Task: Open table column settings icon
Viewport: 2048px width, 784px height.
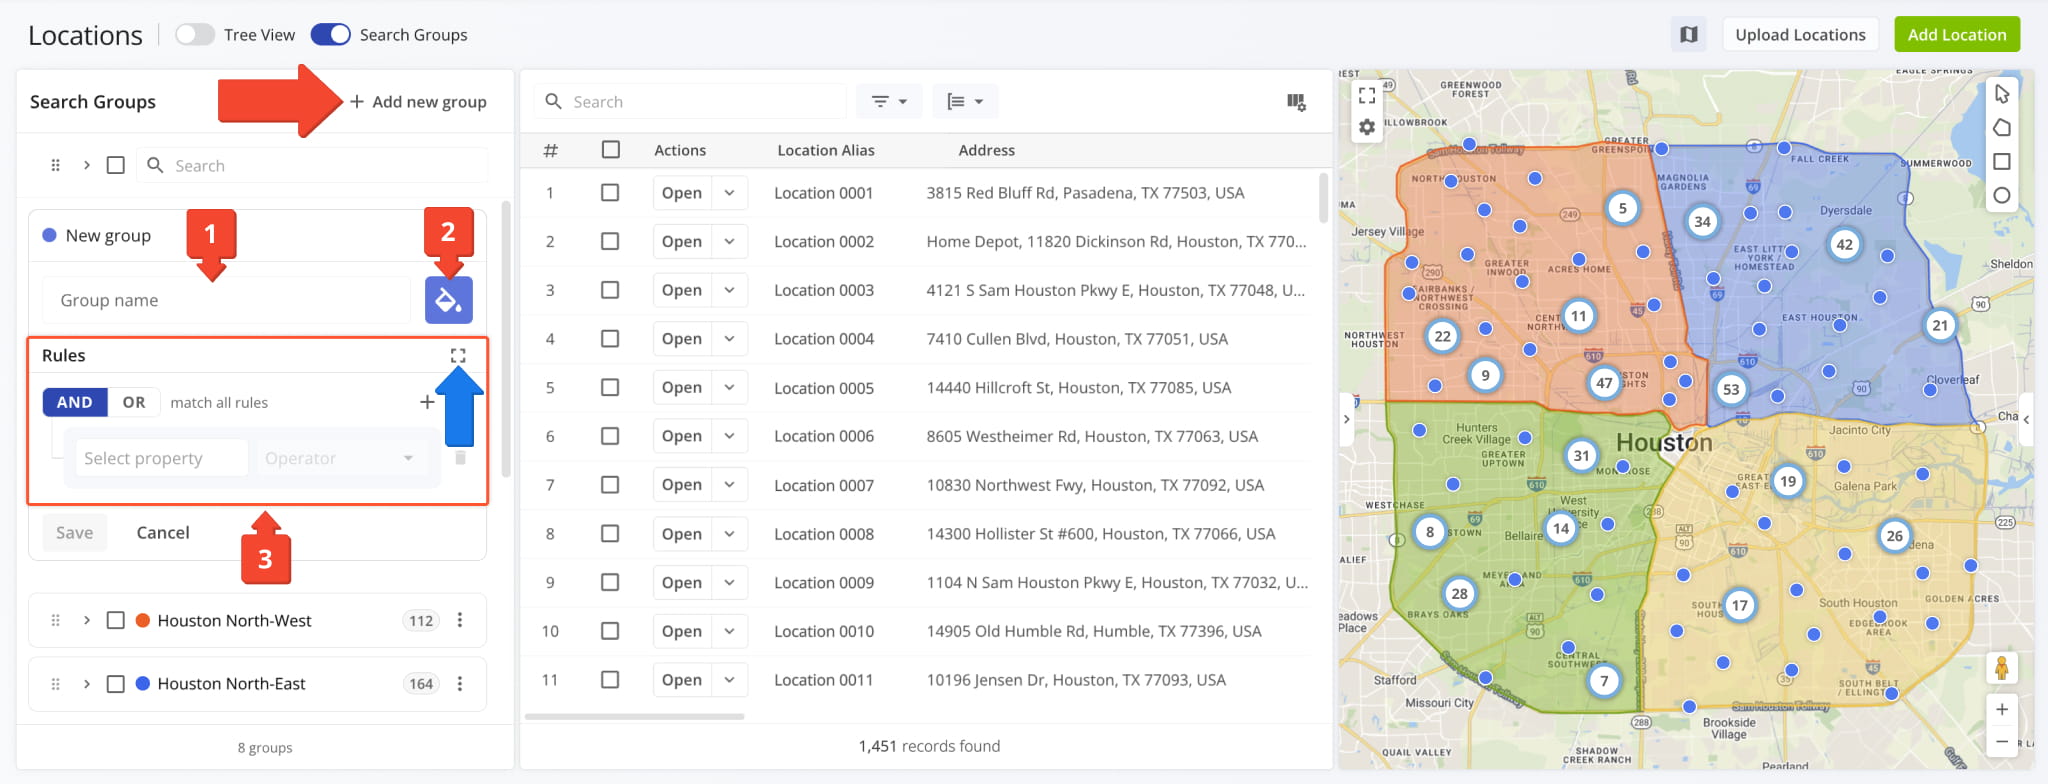Action: click(x=1296, y=101)
